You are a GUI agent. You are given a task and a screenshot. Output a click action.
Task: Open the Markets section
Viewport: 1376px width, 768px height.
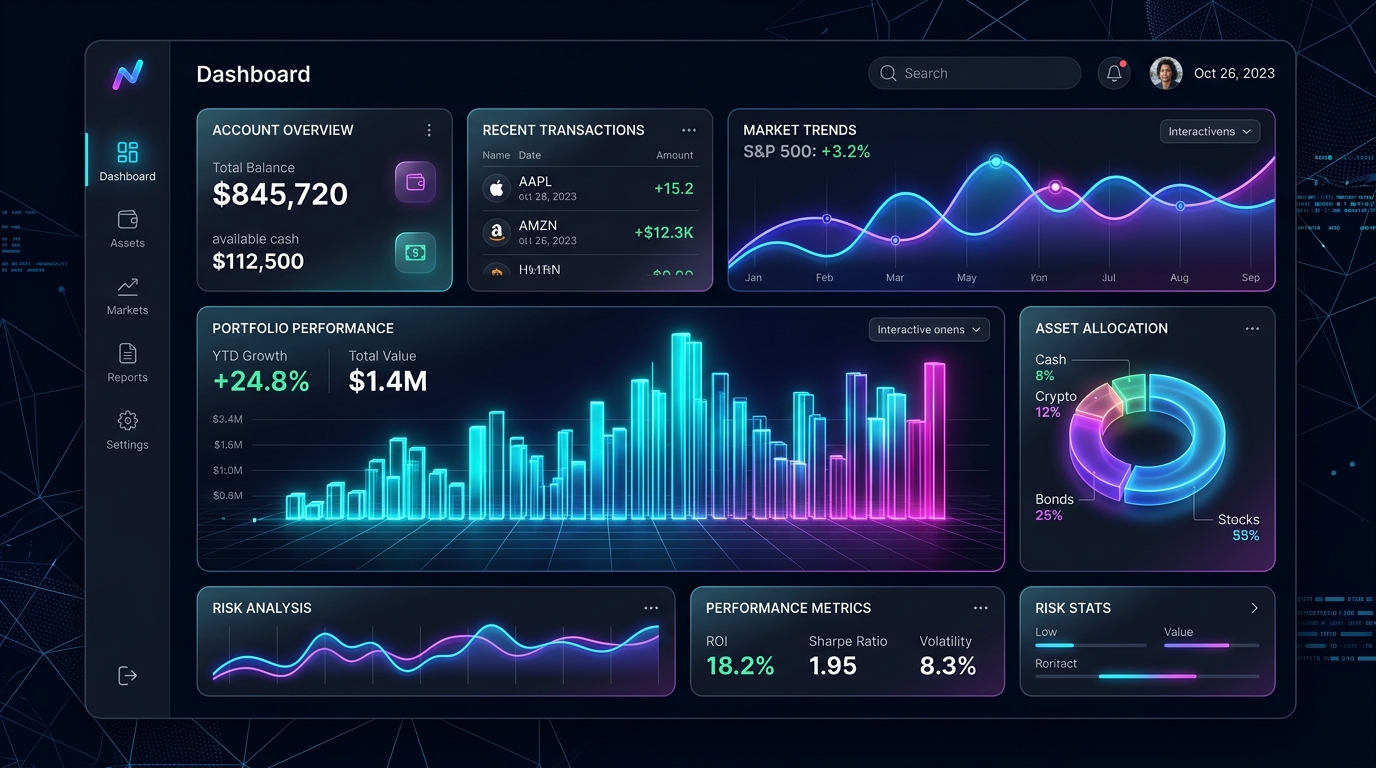pos(127,296)
